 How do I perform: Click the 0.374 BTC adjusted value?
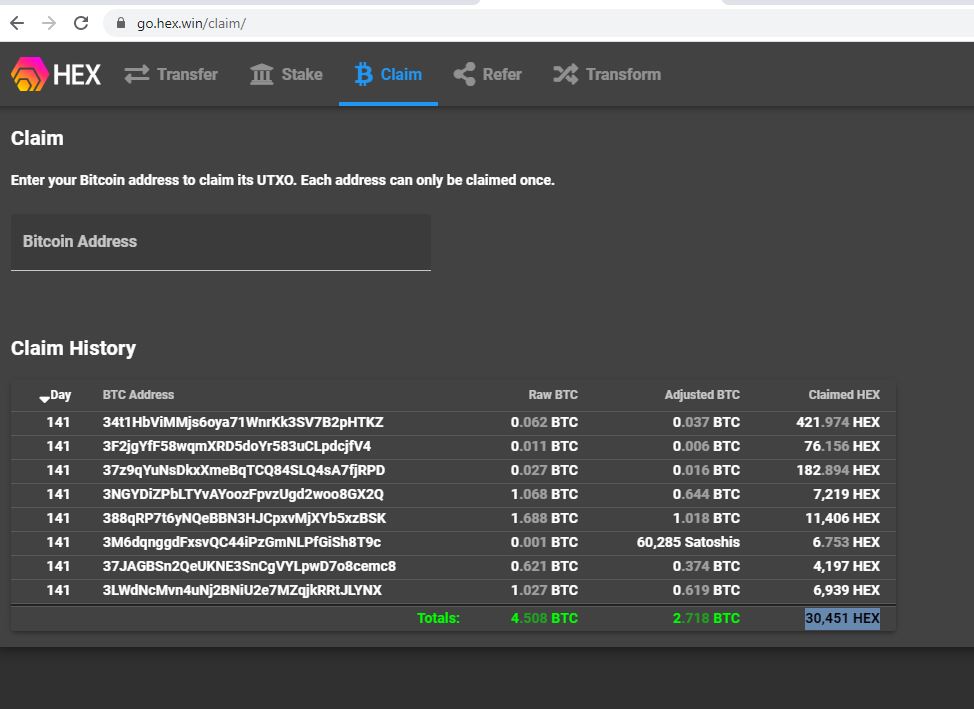point(706,566)
